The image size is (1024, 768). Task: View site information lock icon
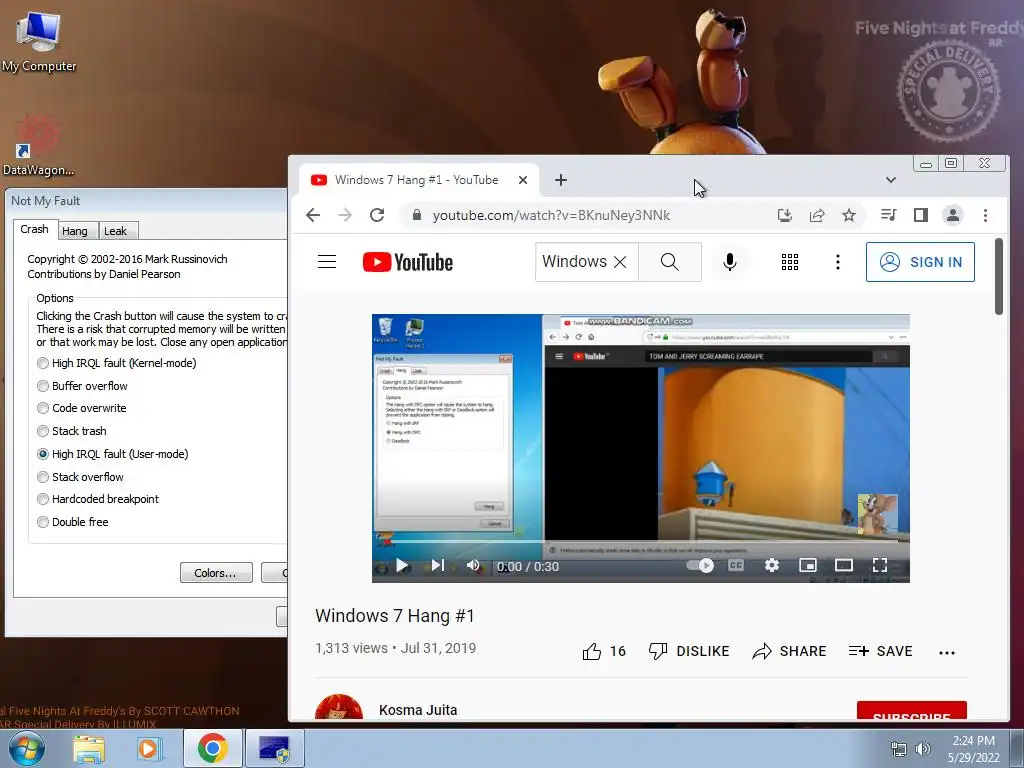416,215
